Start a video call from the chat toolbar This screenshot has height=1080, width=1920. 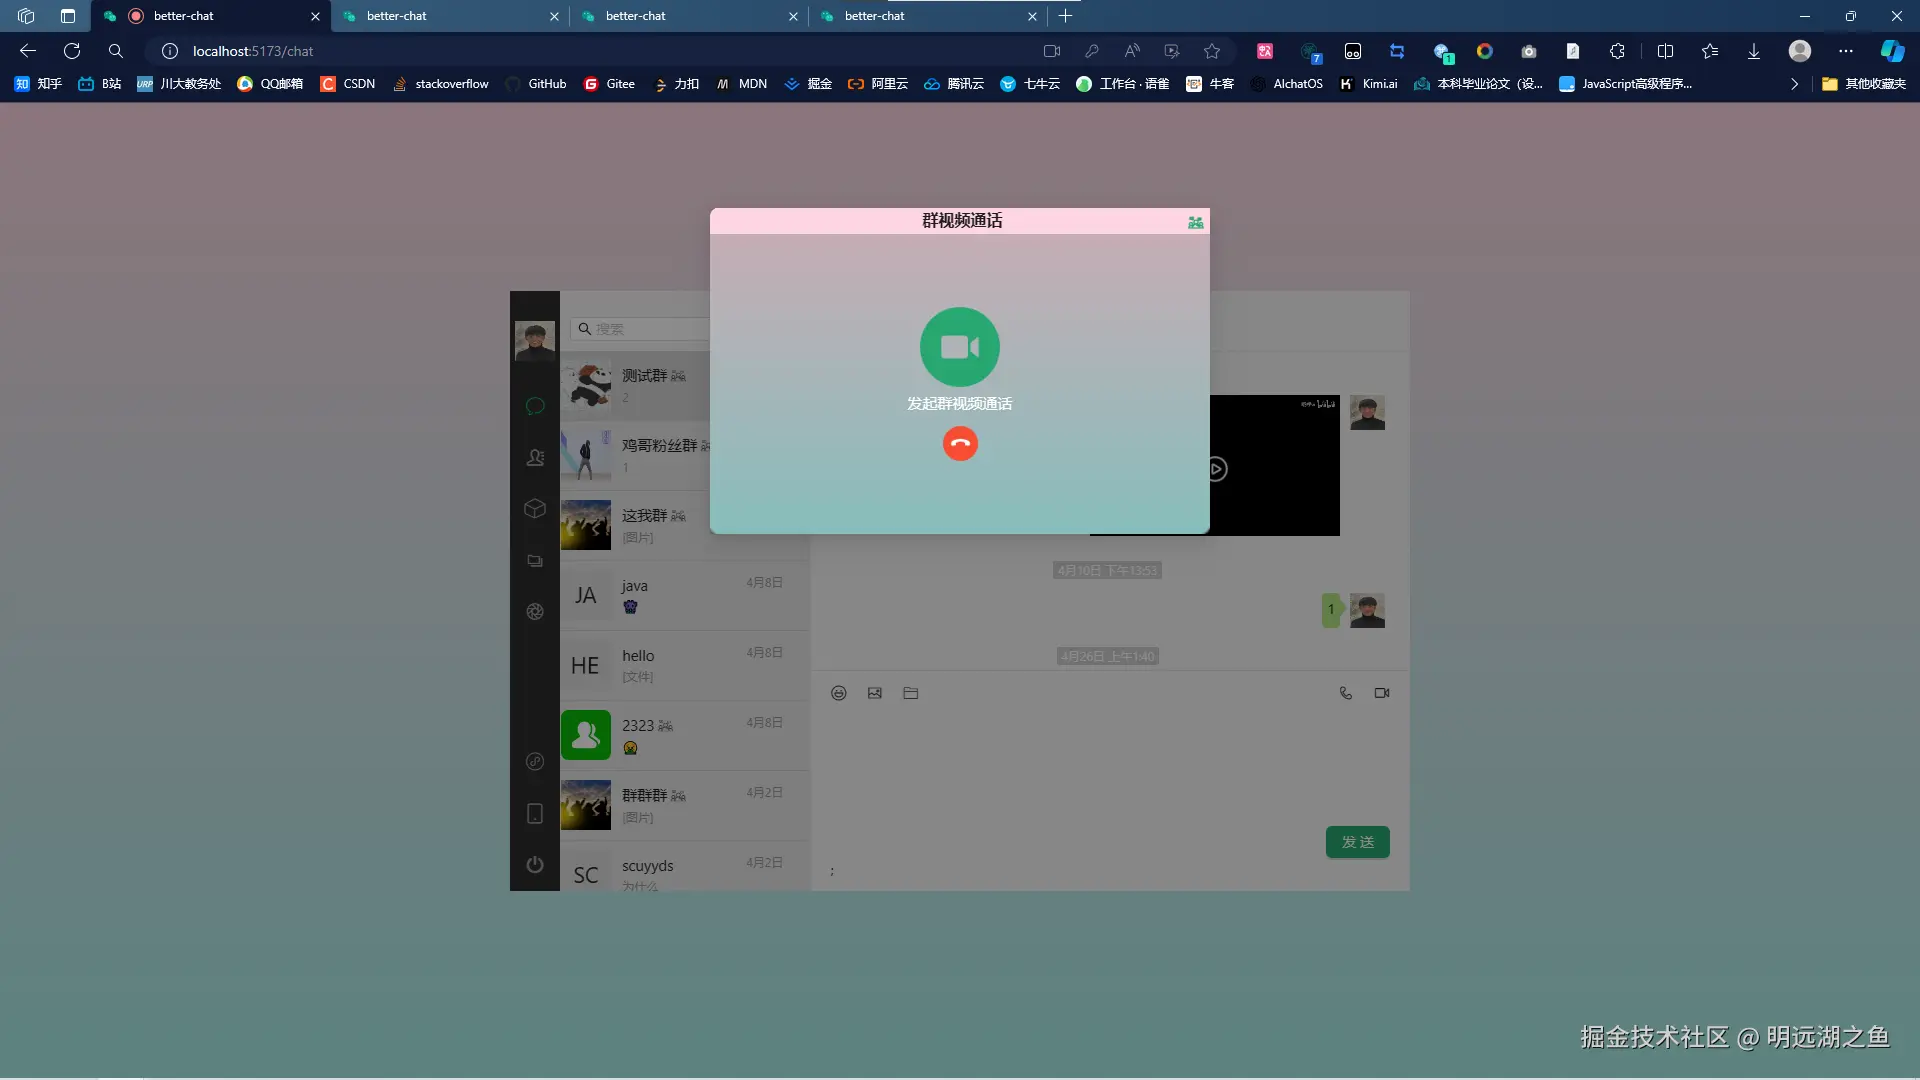[1381, 692]
